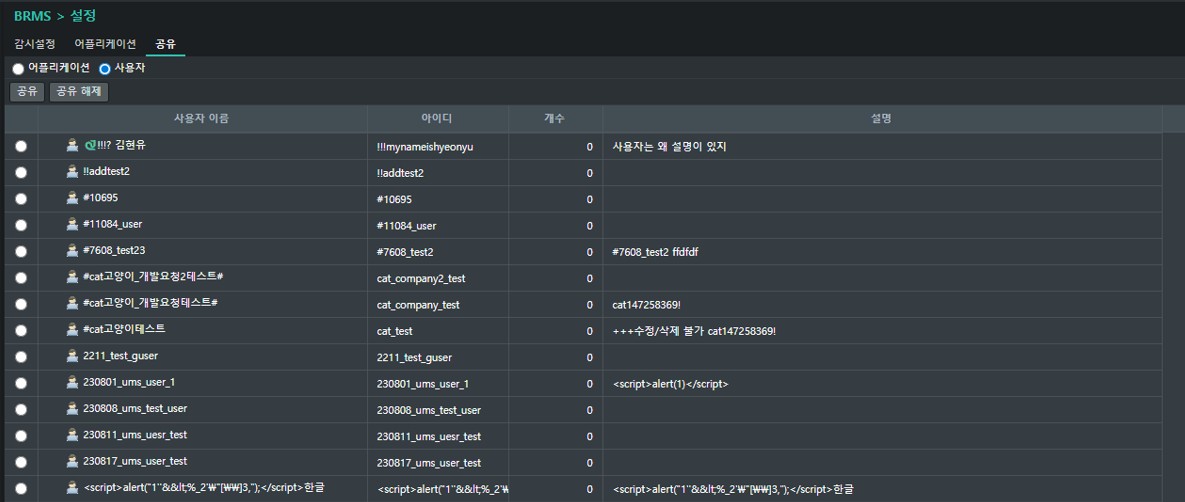Select radio button for 2211_test_guser row
The height and width of the screenshot is (502, 1185).
coord(21,357)
